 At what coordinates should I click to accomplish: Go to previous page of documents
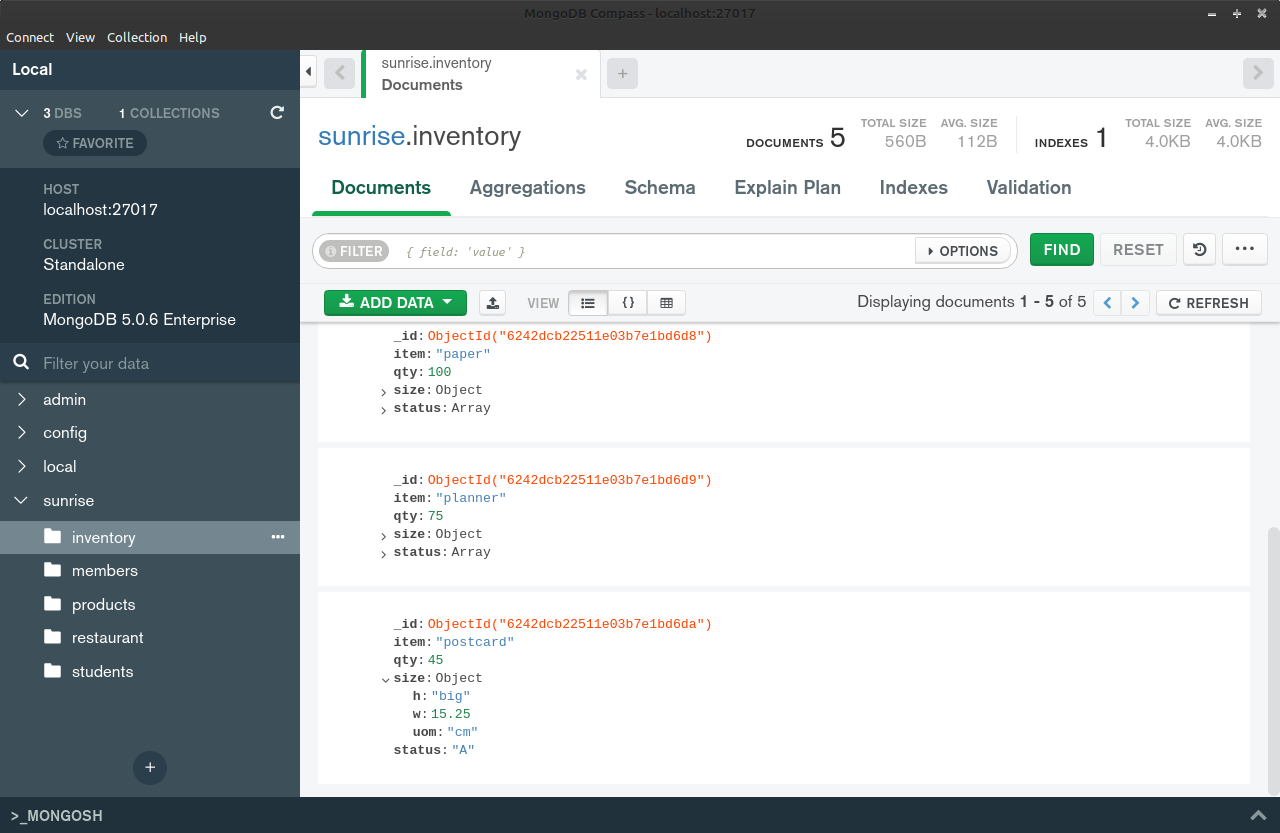(x=1107, y=303)
